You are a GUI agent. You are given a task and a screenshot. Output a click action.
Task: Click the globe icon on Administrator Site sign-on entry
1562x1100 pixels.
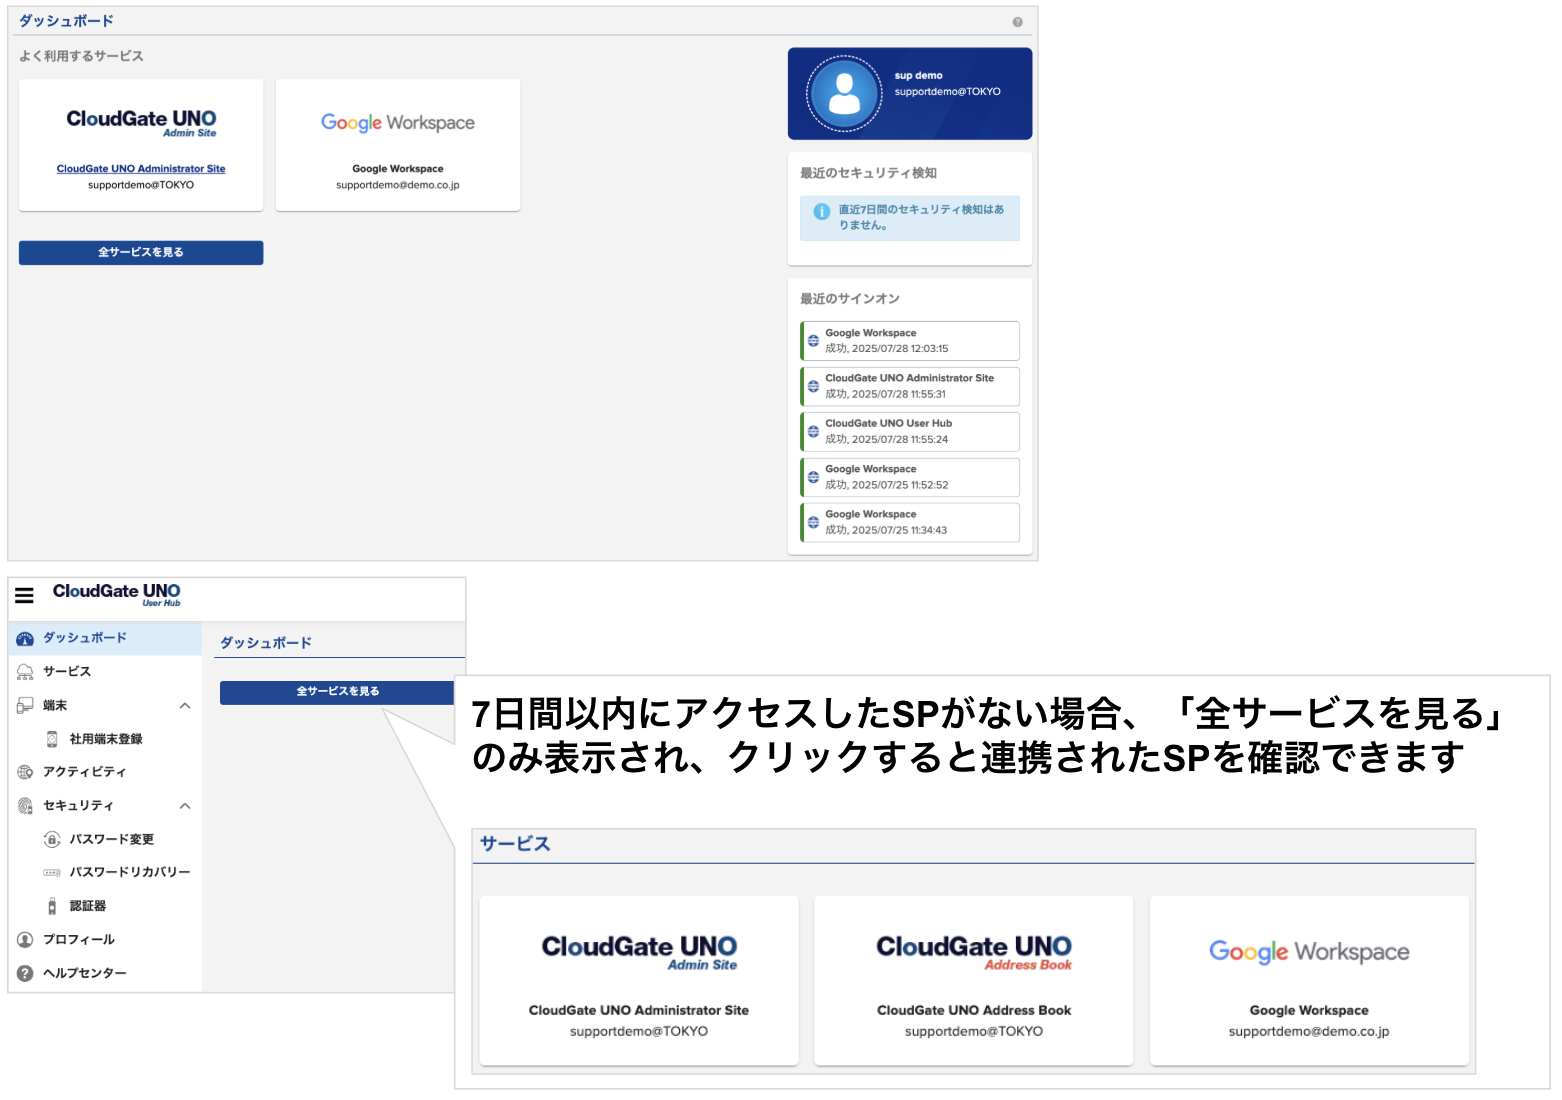(814, 386)
